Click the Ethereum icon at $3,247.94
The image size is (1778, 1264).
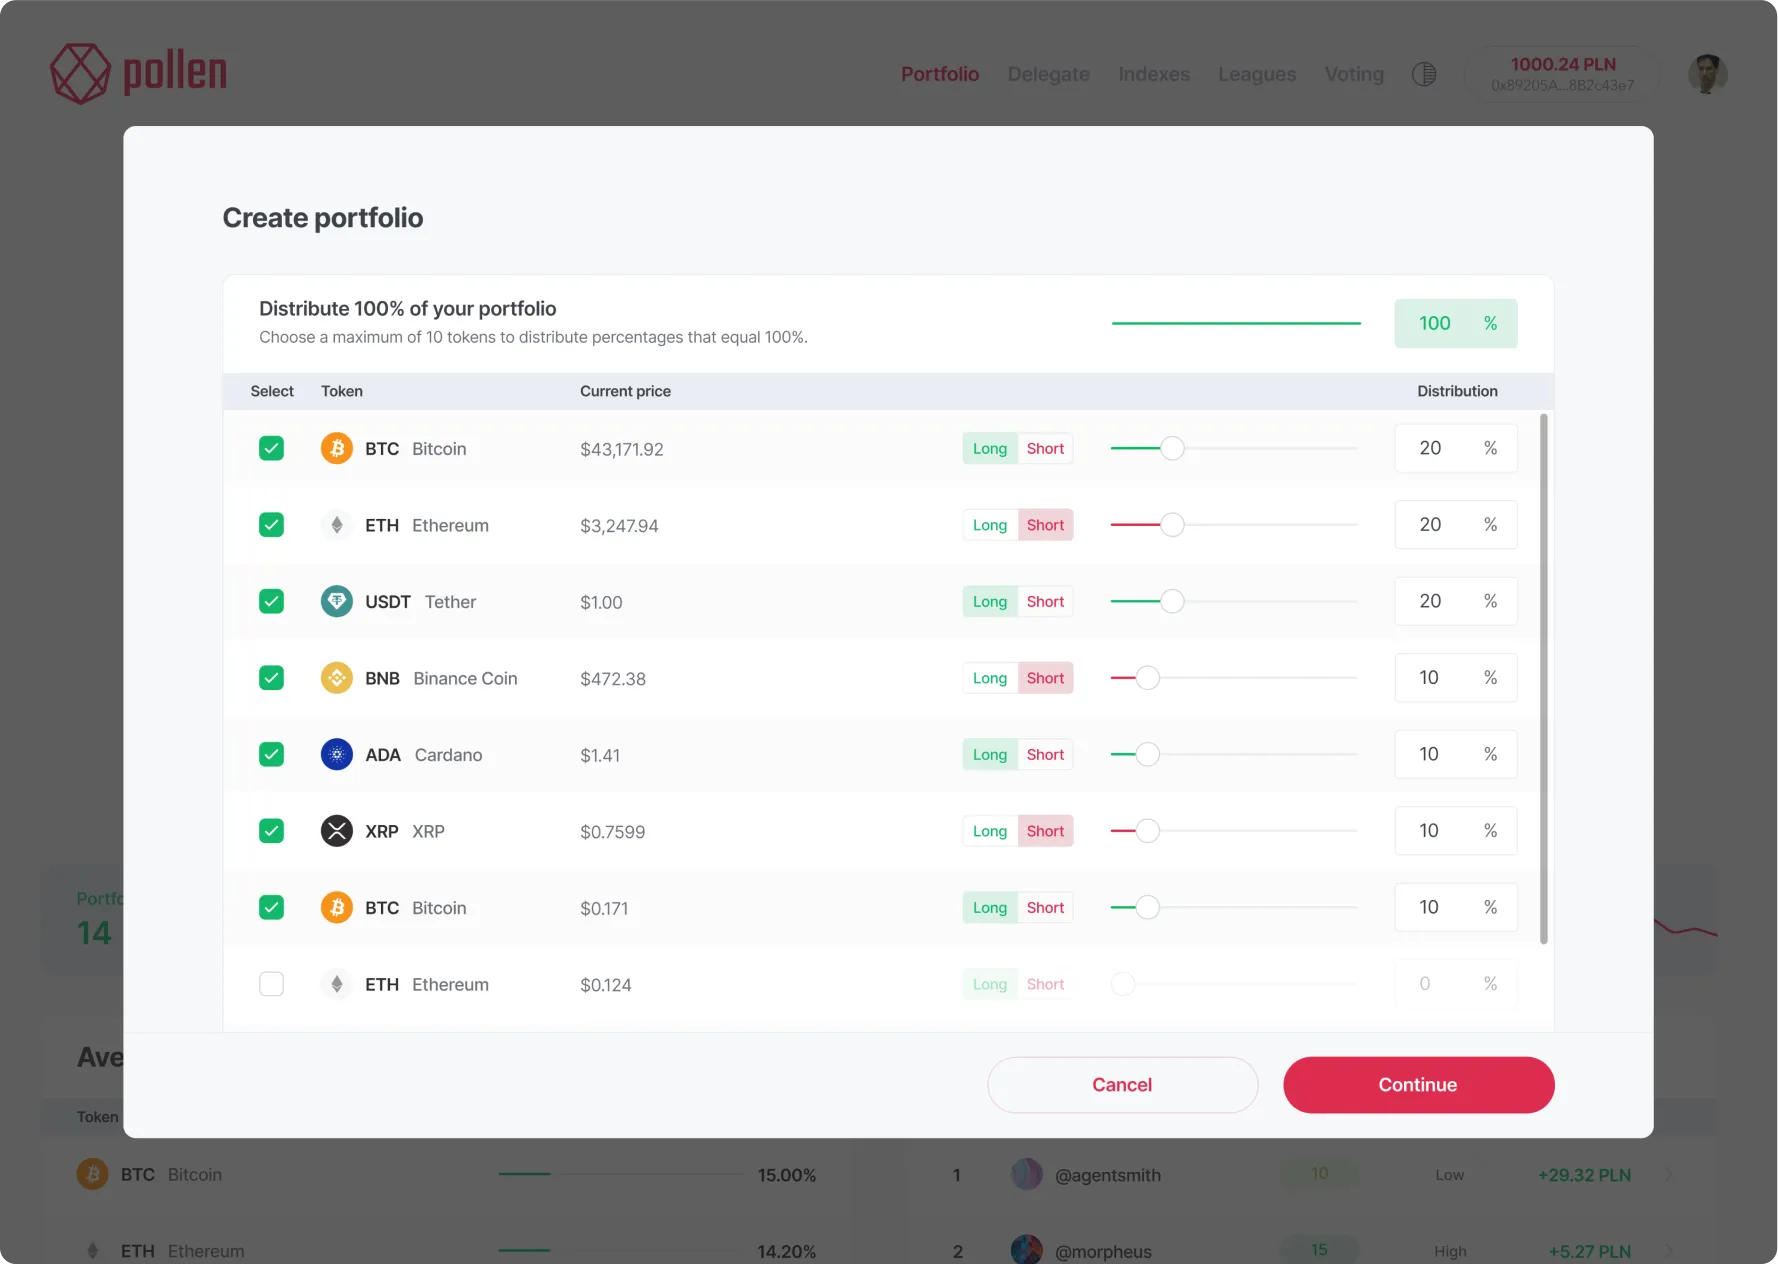point(337,525)
